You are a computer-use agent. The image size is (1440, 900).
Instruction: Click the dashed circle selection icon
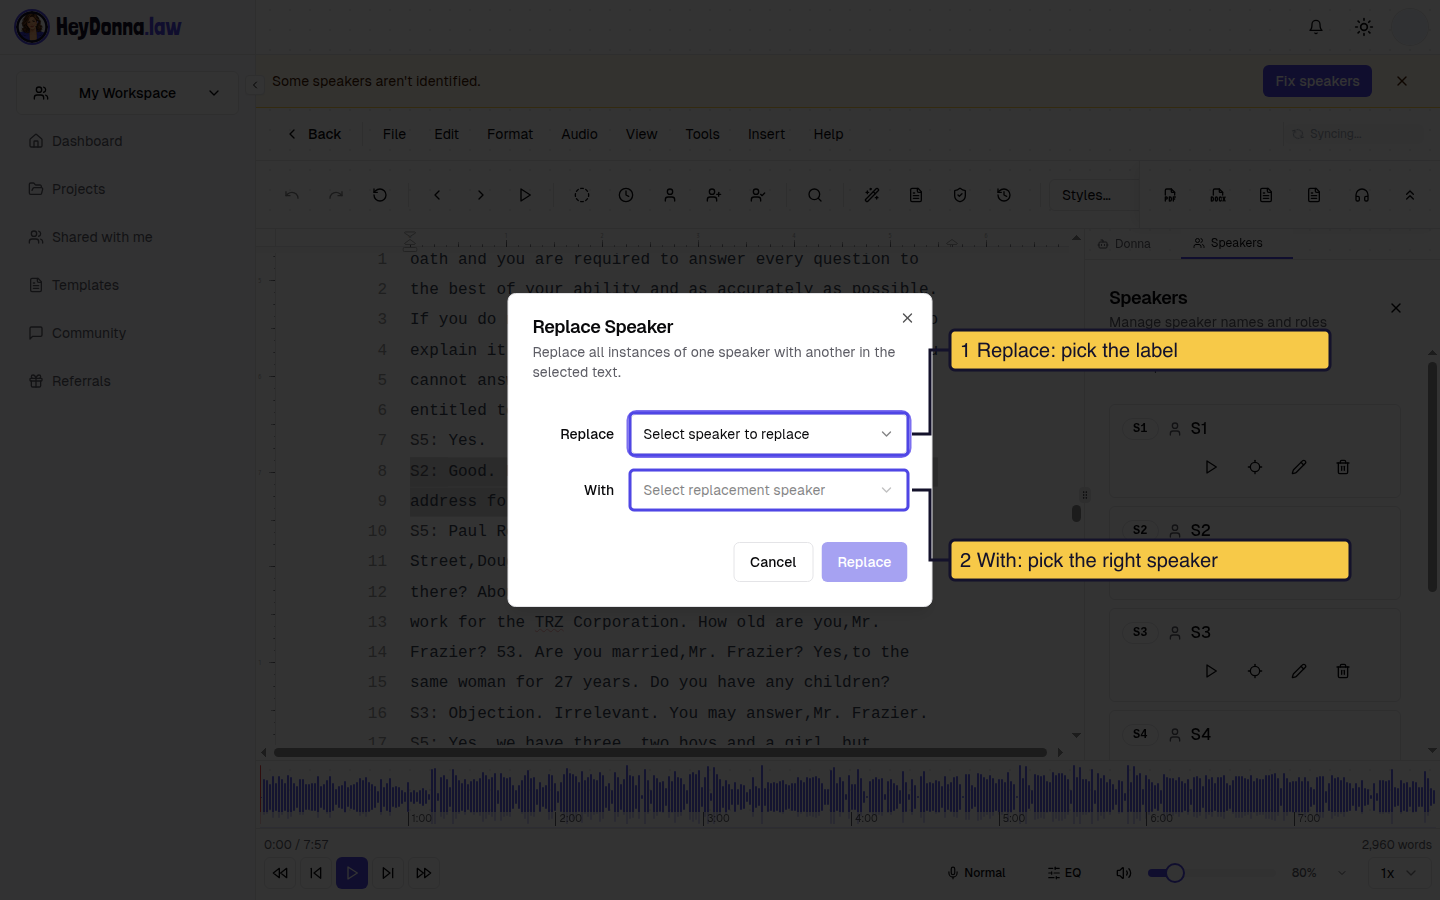tap(582, 195)
